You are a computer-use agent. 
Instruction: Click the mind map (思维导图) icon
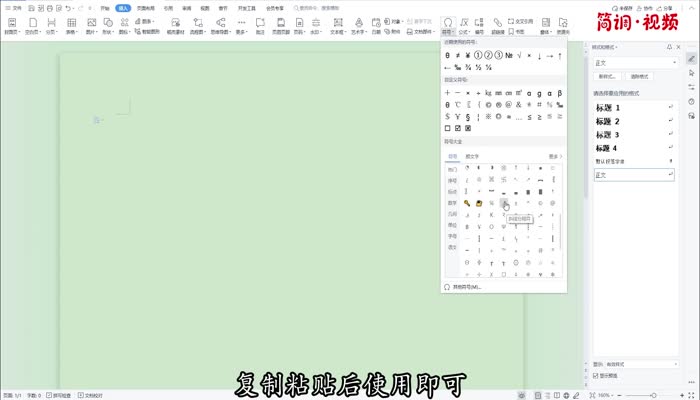pos(221,22)
